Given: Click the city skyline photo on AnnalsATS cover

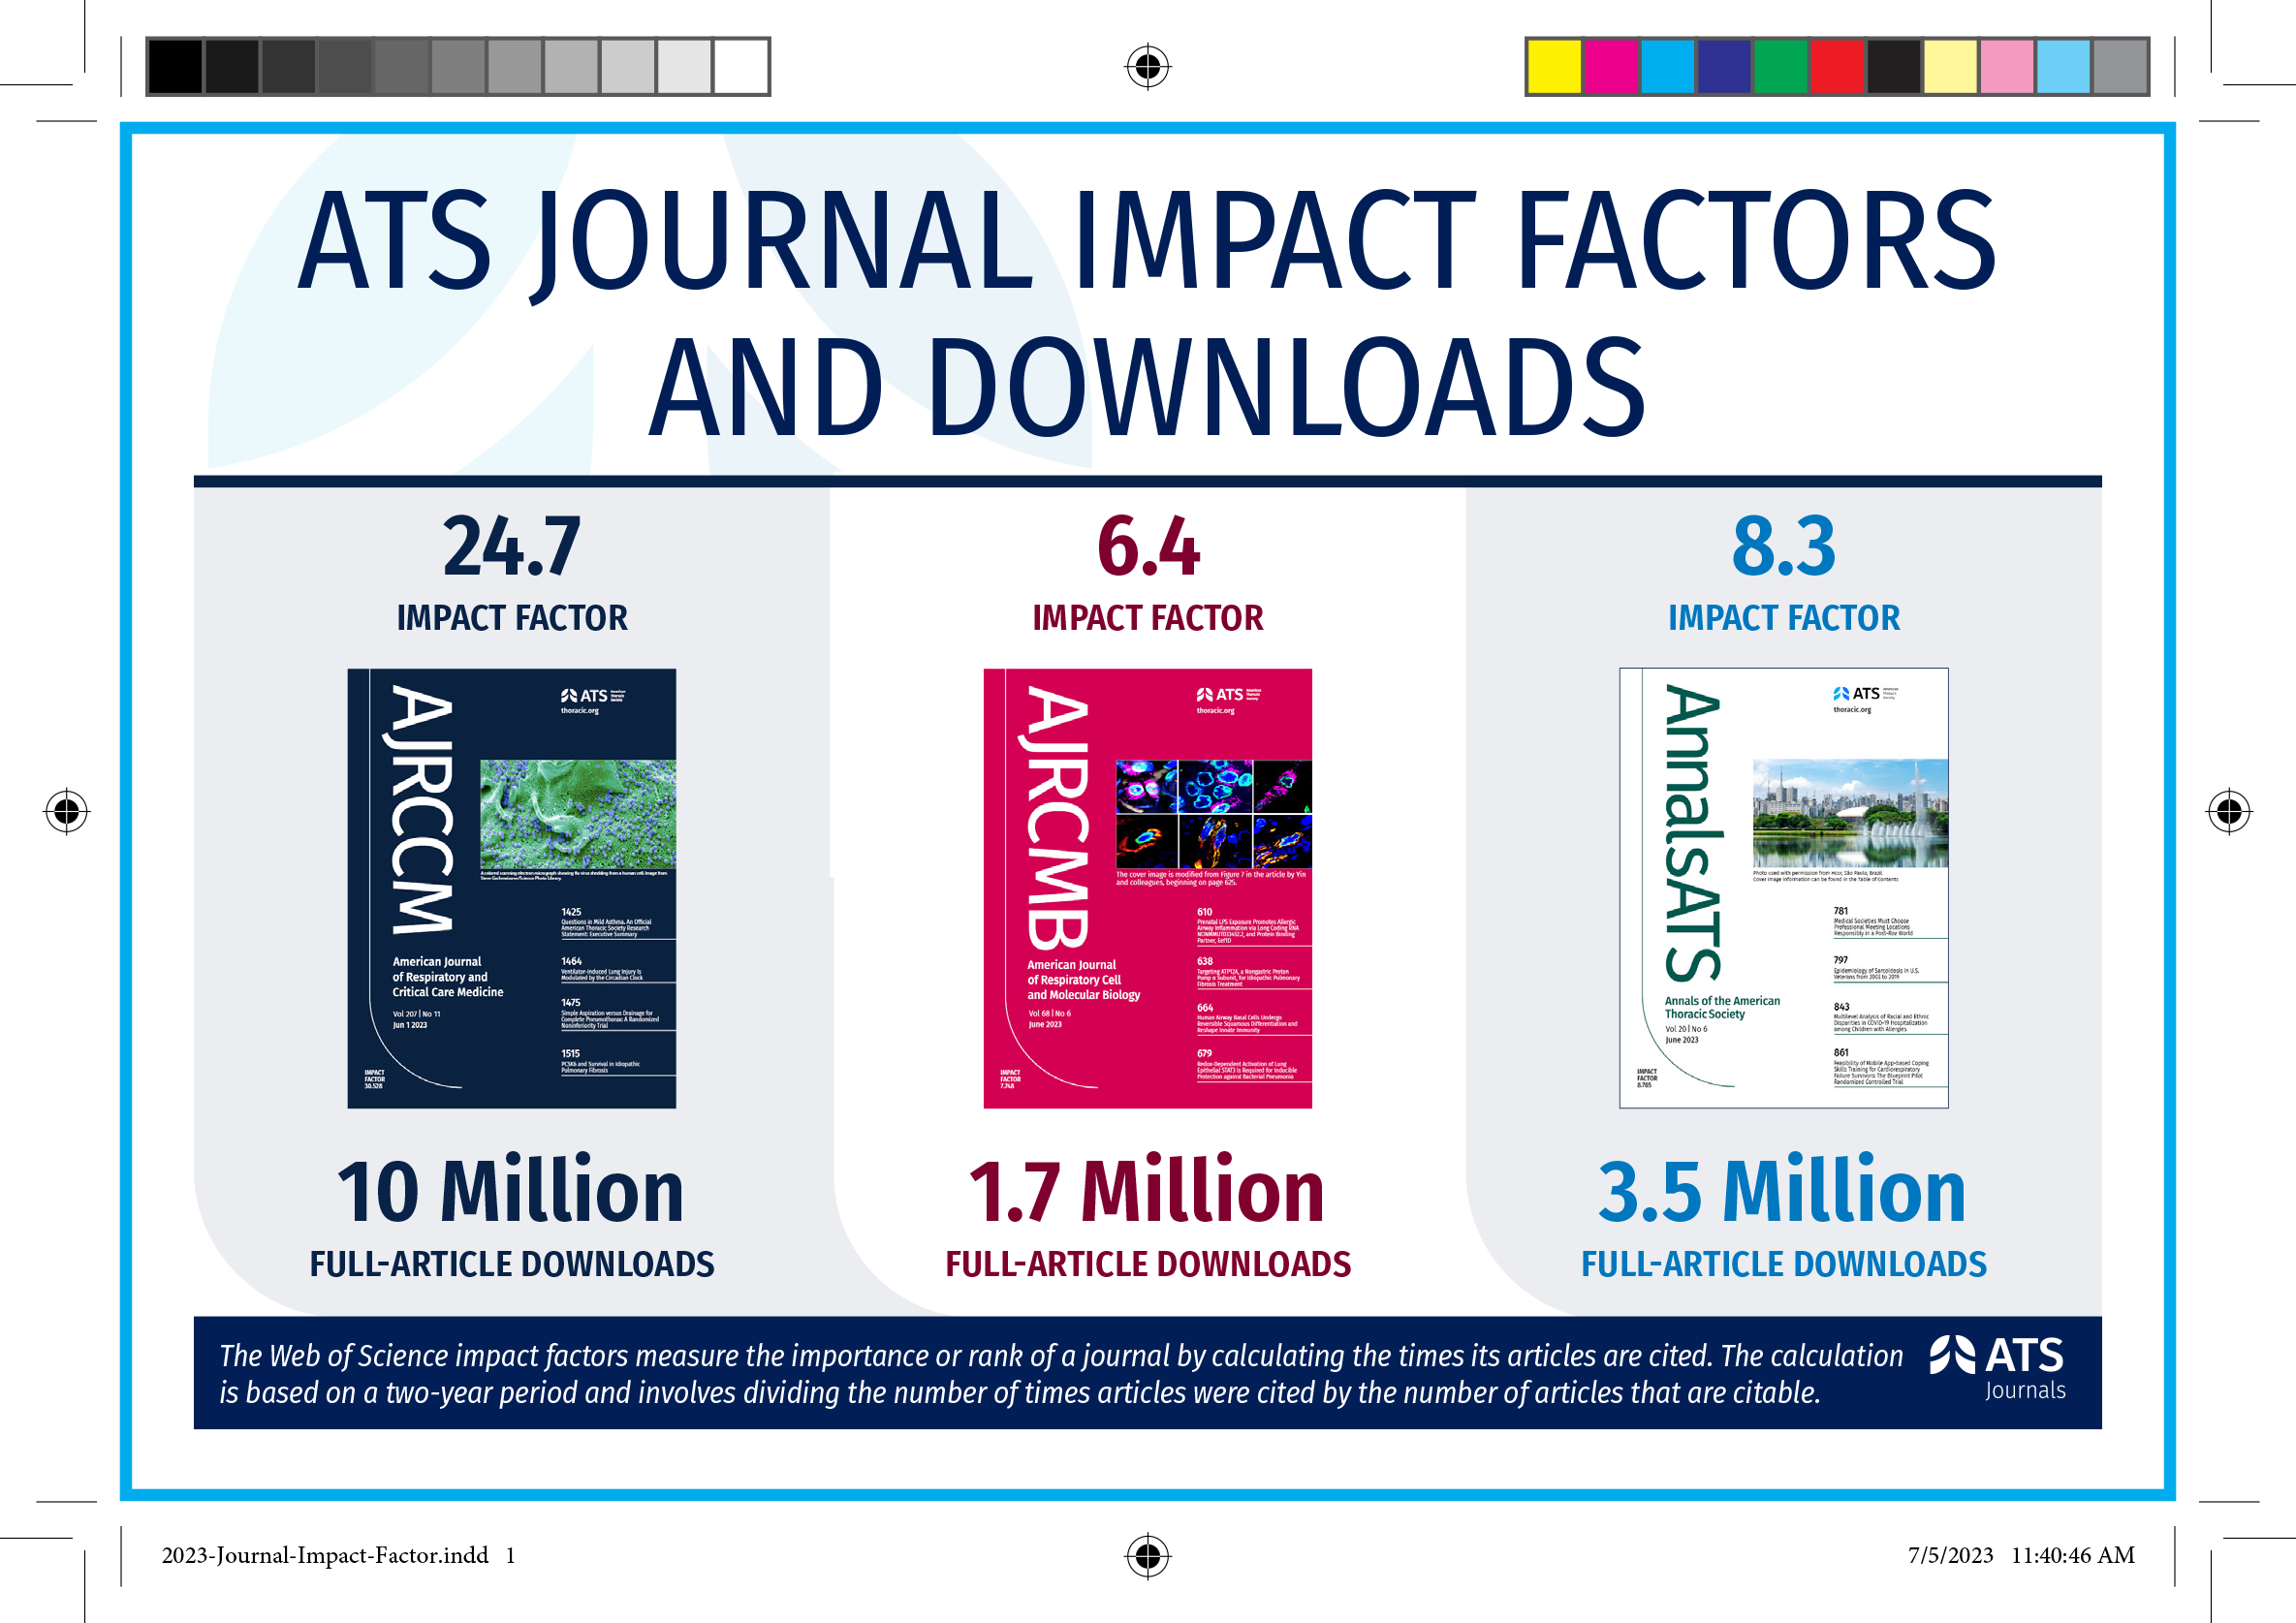Looking at the screenshot, I should tap(1850, 813).
